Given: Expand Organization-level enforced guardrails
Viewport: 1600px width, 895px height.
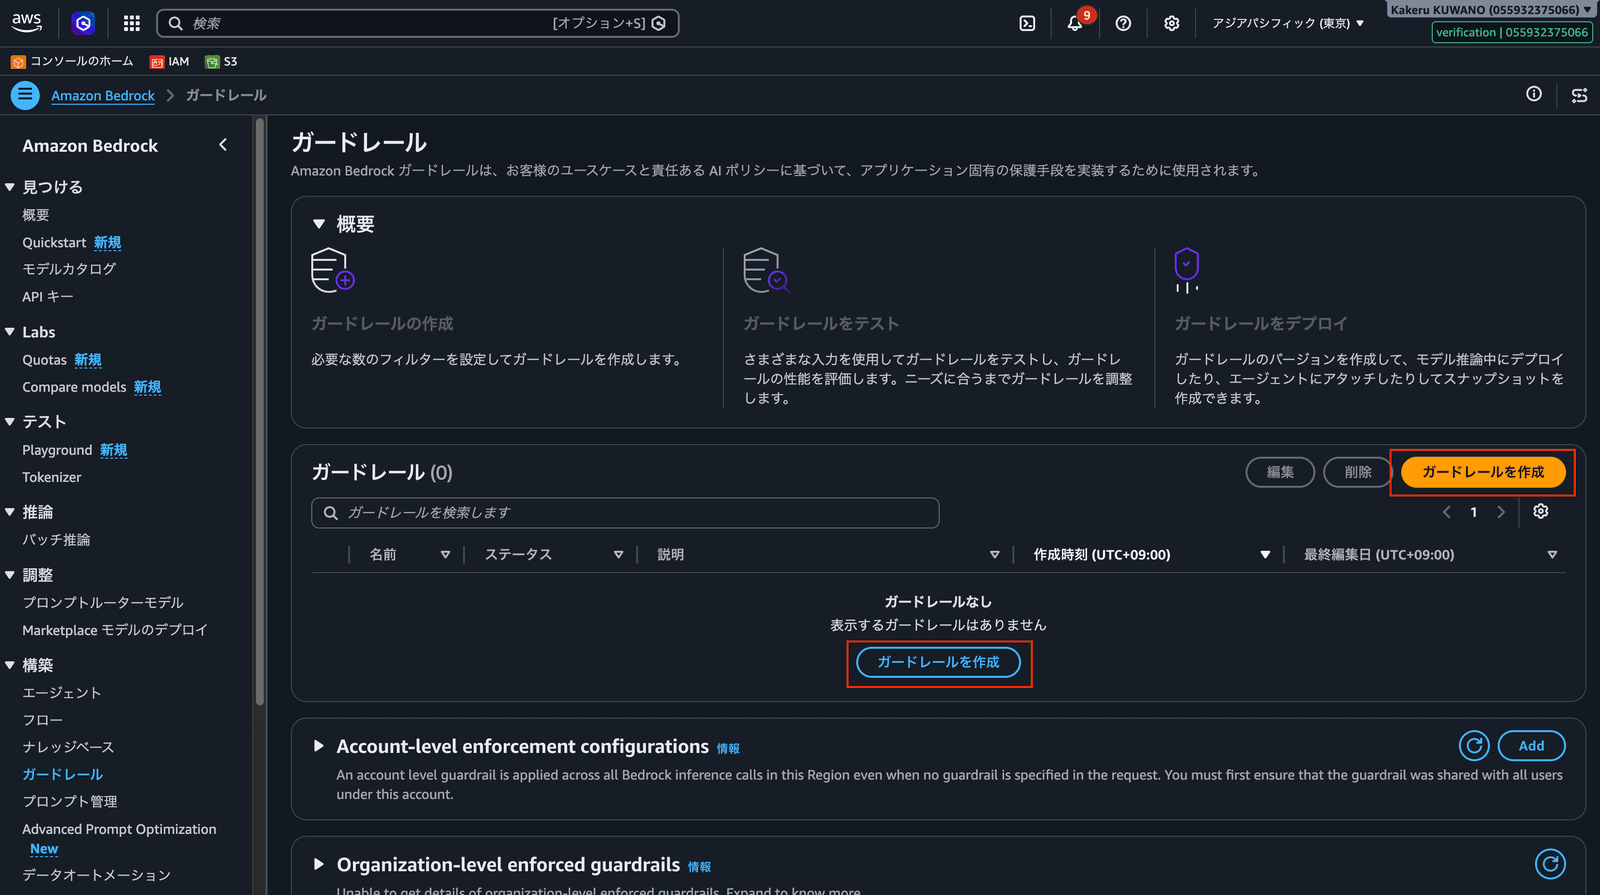Looking at the screenshot, I should tap(319, 864).
